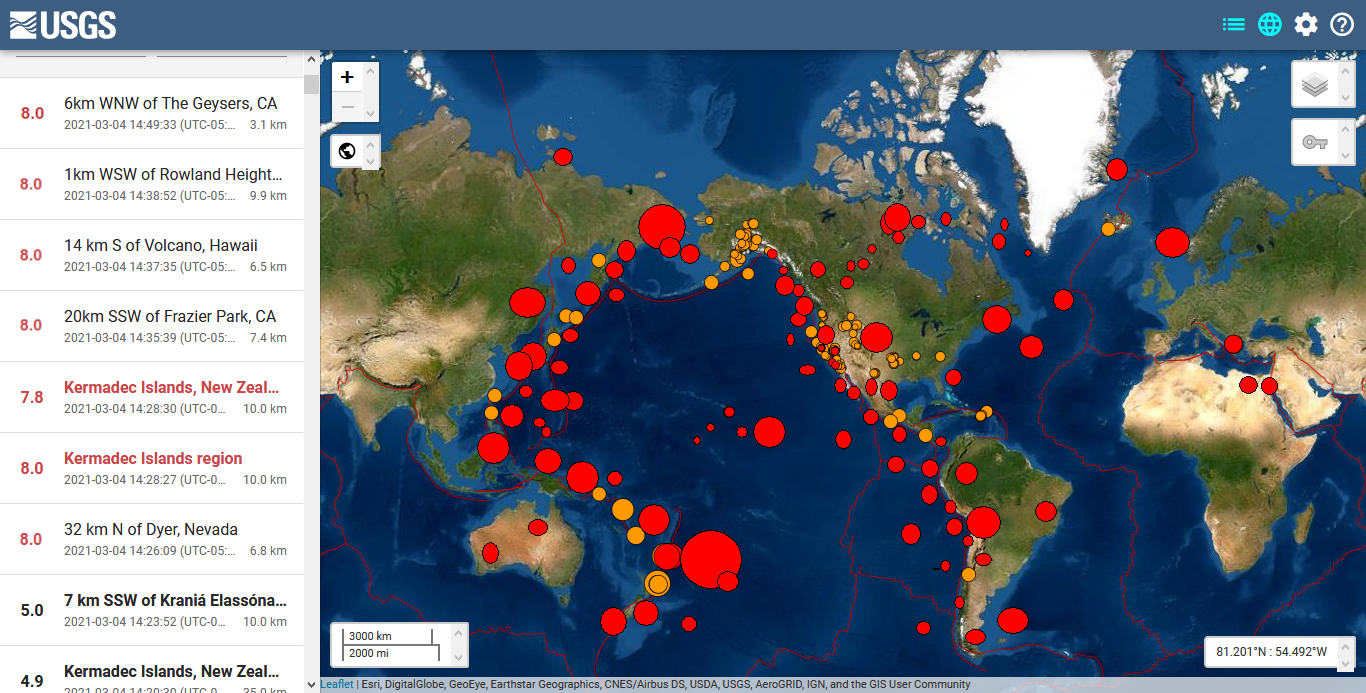
Task: Click the USGS logo in the header
Action: click(x=63, y=24)
